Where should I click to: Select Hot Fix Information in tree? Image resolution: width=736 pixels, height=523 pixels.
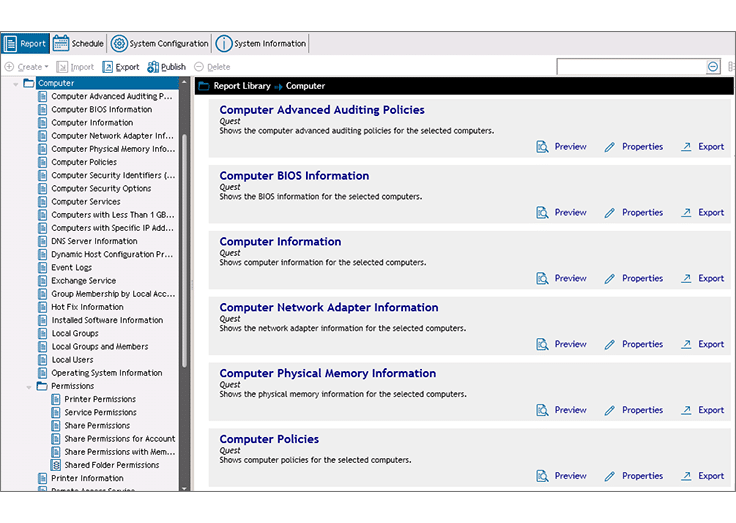(87, 307)
